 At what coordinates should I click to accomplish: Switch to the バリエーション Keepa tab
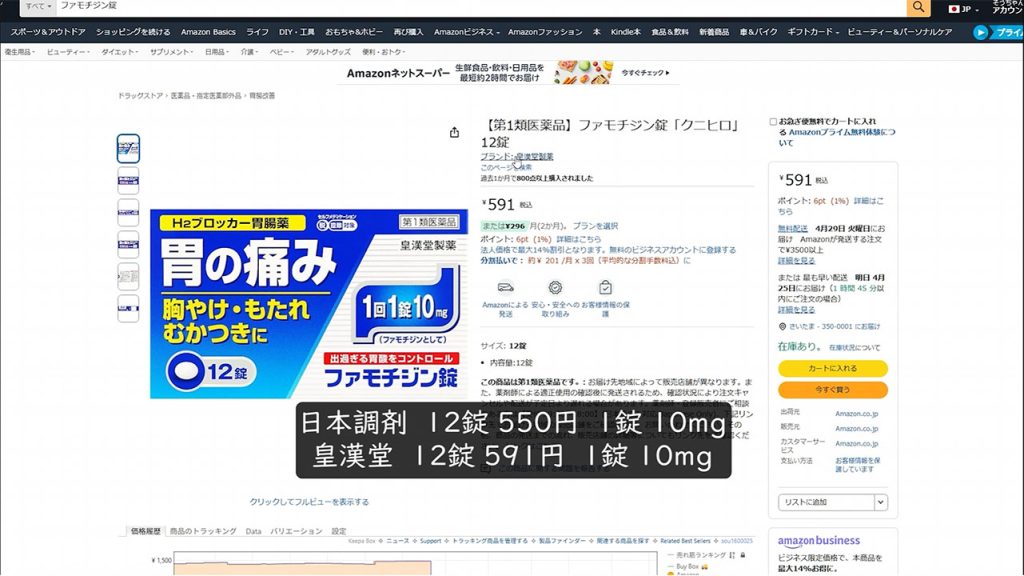pyautogui.click(x=297, y=531)
